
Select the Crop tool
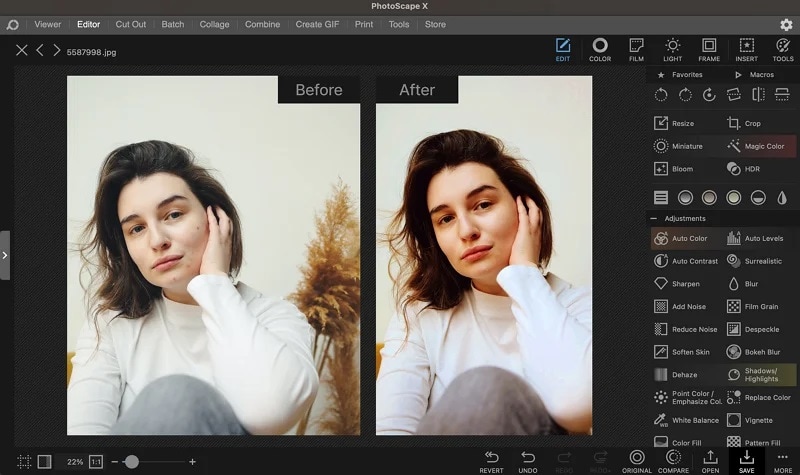744,123
